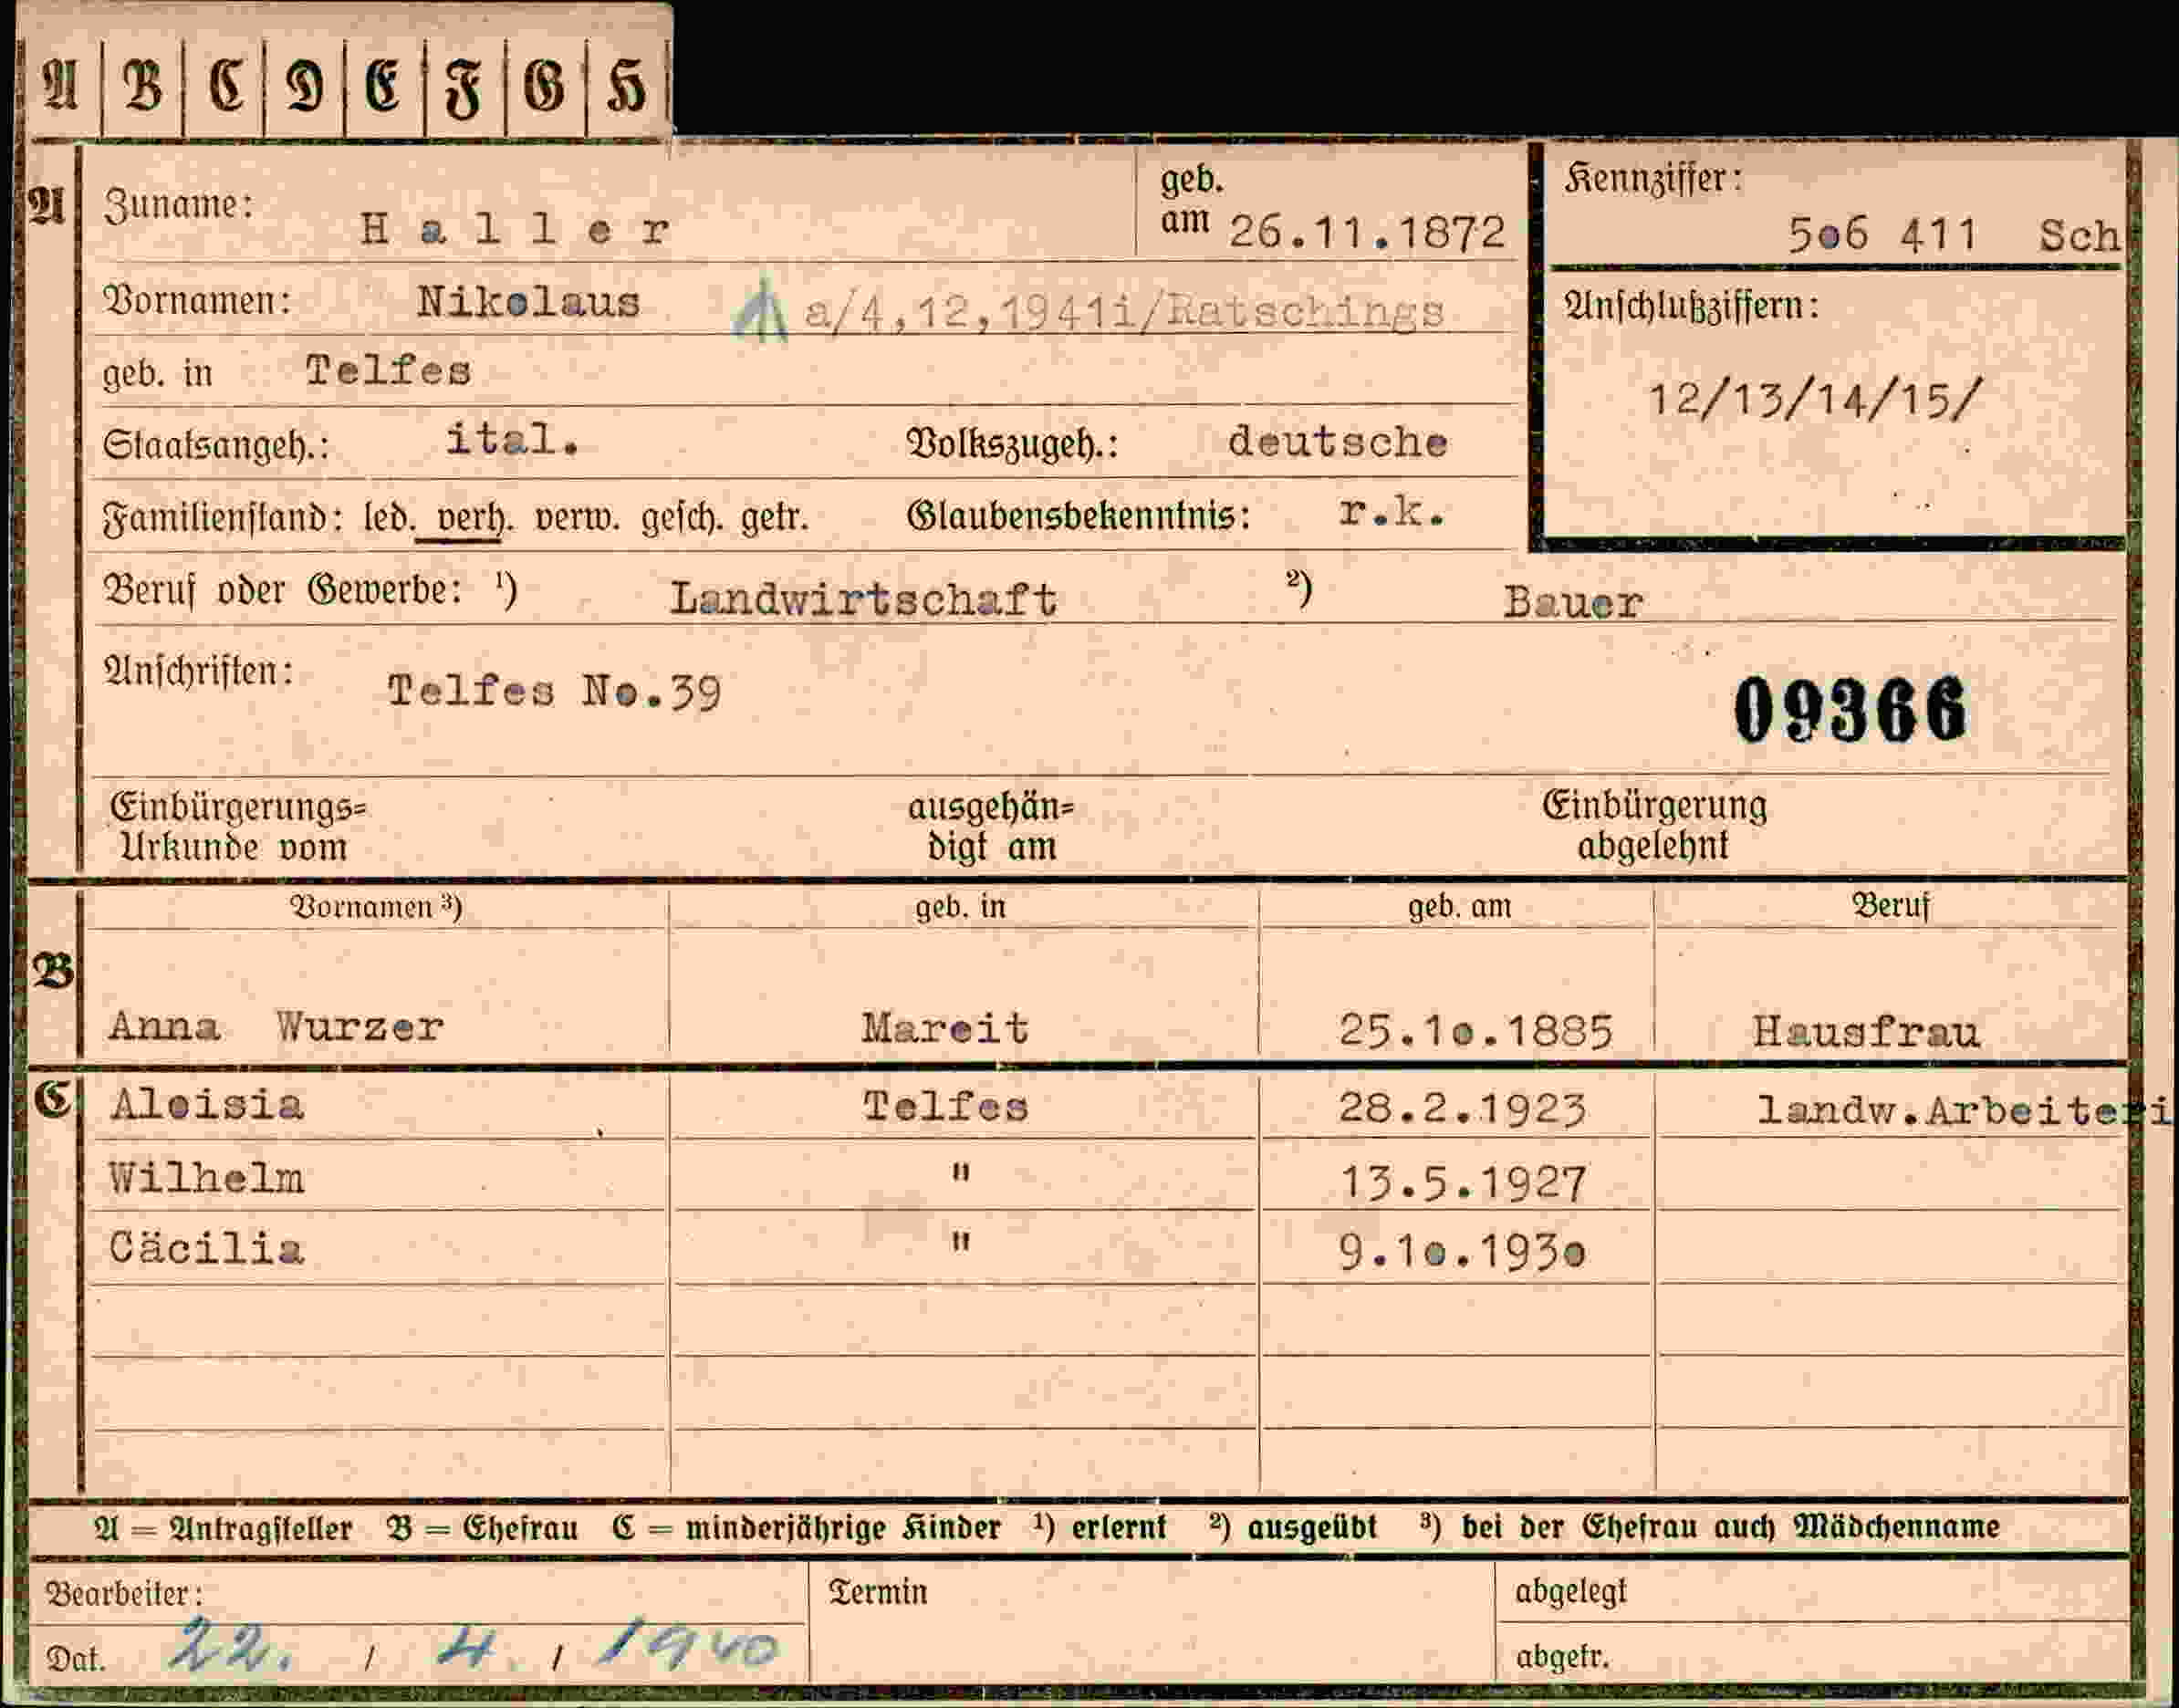Click the child name 'Aloisia'
Image resolution: width=2179 pixels, height=1708 pixels.
(x=206, y=1105)
